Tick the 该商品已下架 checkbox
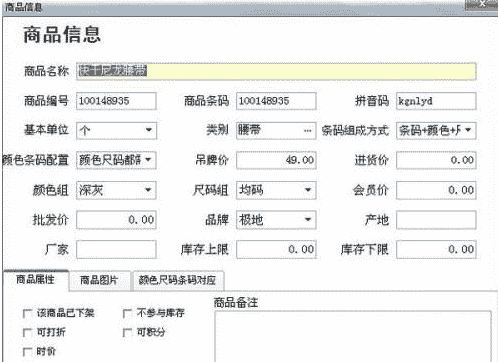498x362 pixels. click(27, 313)
